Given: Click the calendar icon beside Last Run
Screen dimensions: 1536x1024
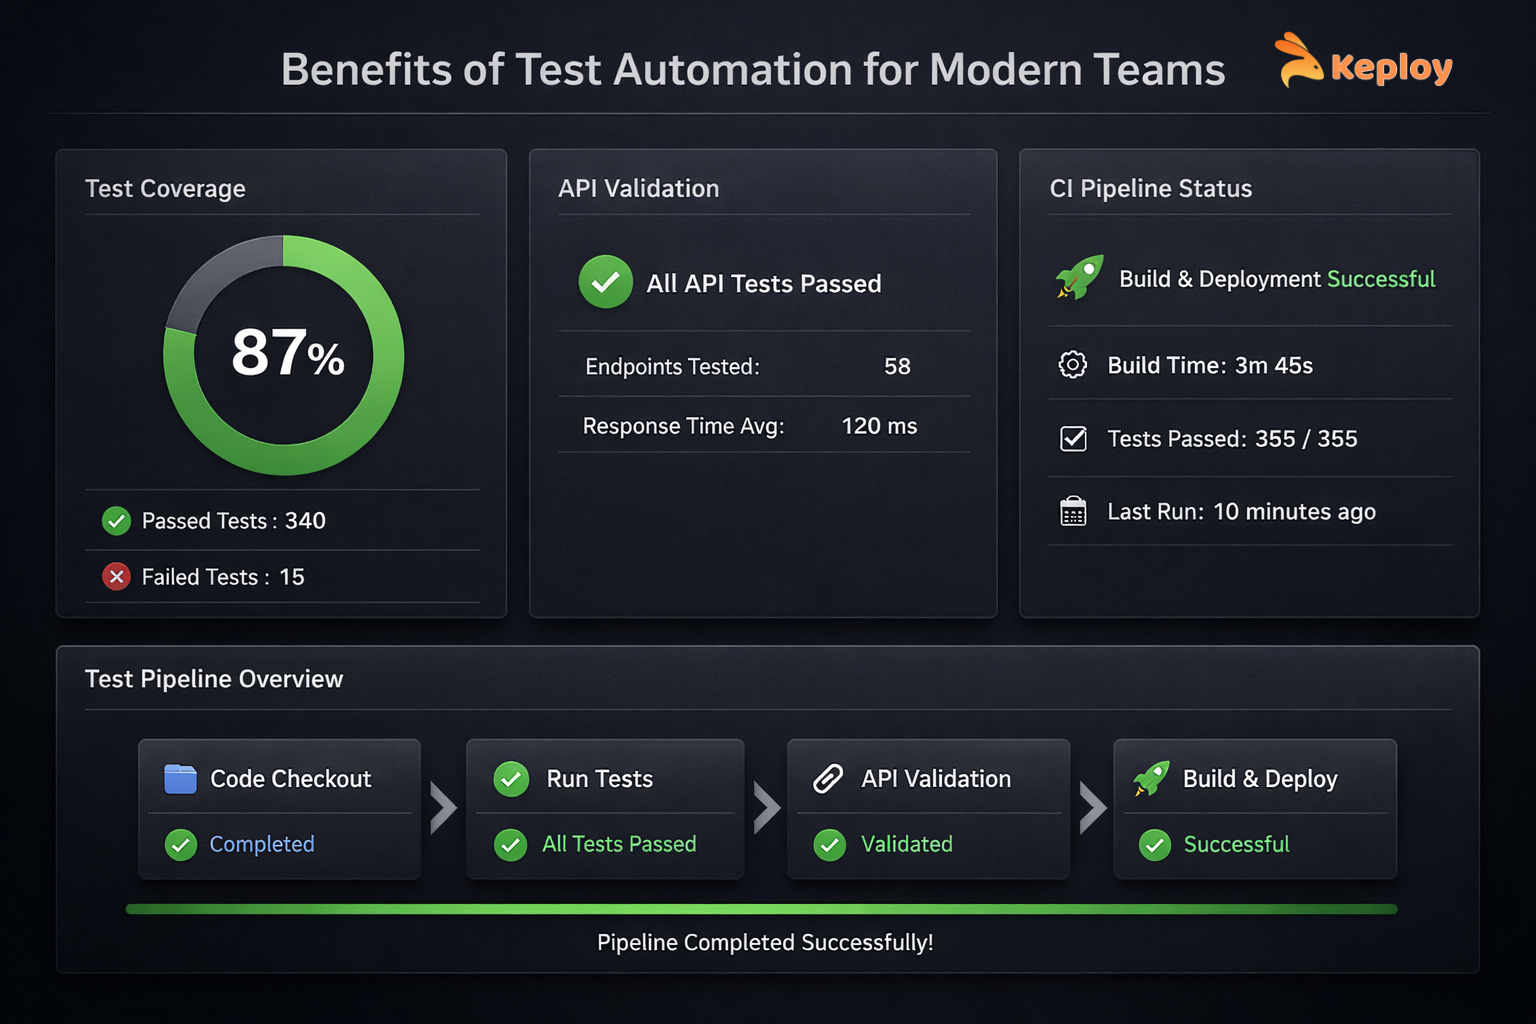Looking at the screenshot, I should 1072,511.
